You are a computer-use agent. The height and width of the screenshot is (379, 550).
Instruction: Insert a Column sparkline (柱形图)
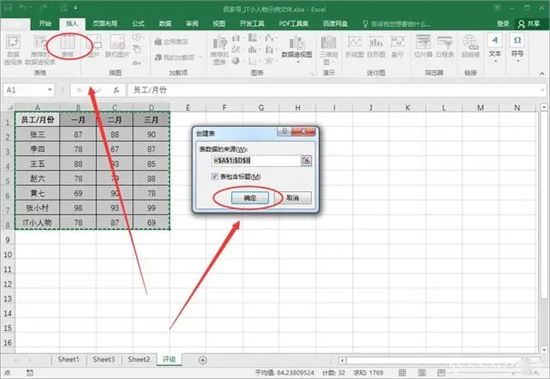[x=376, y=46]
